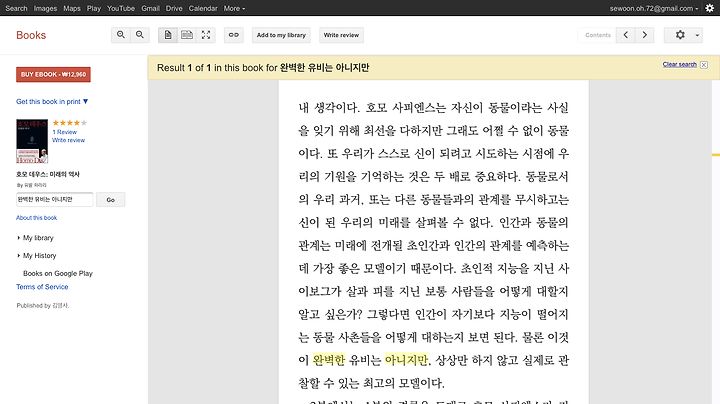Image resolution: width=720 pixels, height=404 pixels.
Task: Open Images in the top Google bar
Action: (x=45, y=8)
